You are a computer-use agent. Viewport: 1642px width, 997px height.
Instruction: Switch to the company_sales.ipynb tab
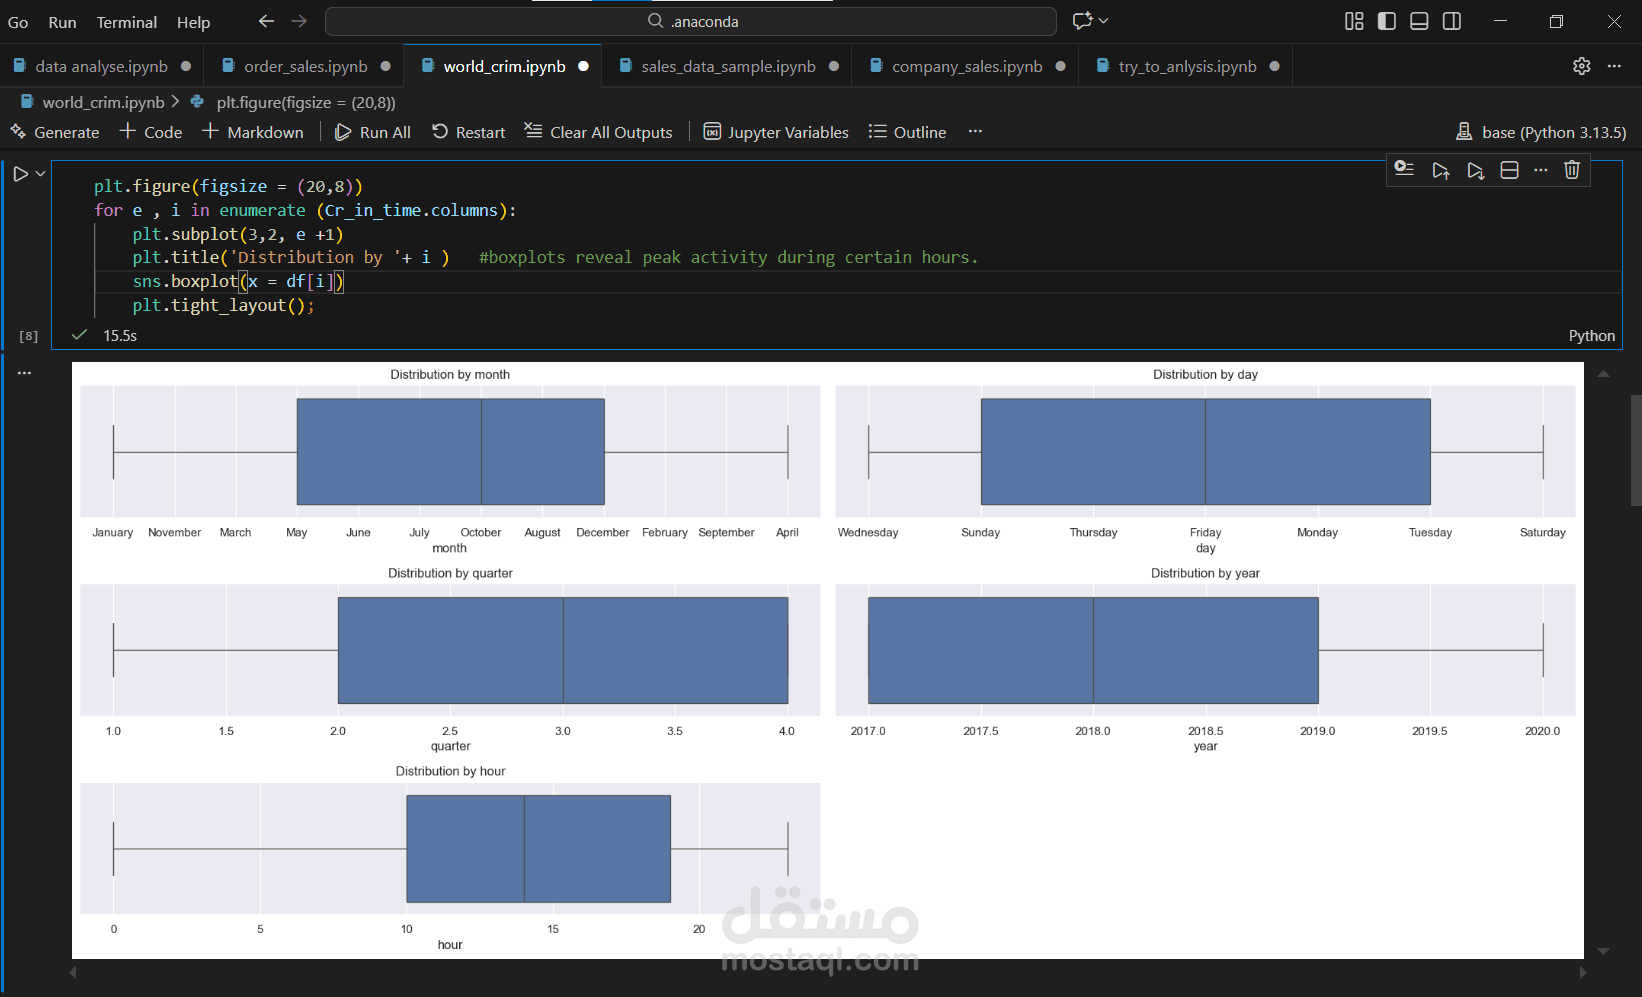967,66
